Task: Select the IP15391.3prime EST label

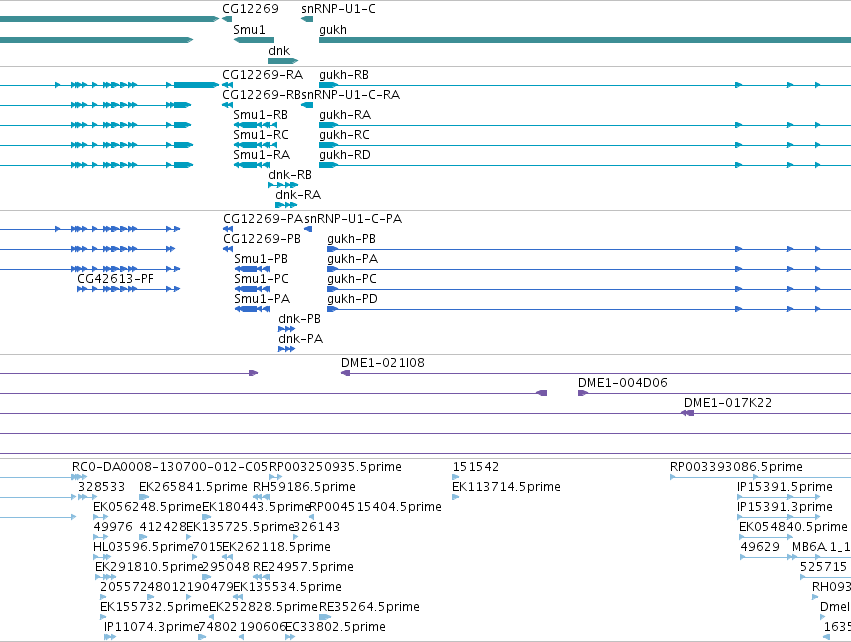Action: pyautogui.click(x=785, y=507)
